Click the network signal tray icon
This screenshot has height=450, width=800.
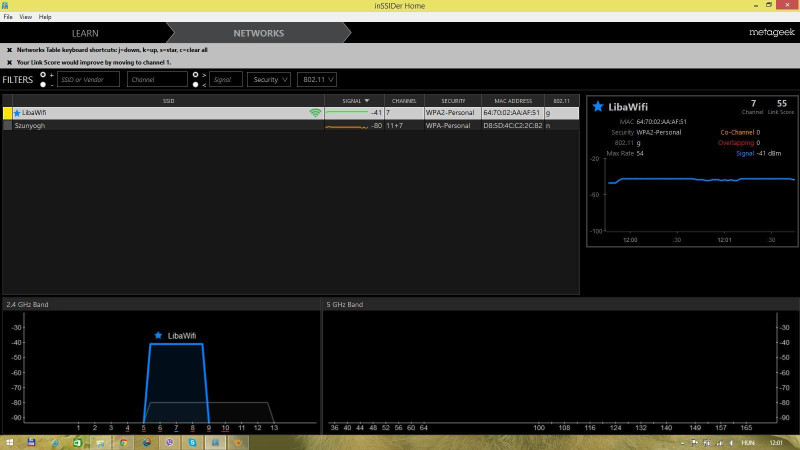(x=719, y=443)
